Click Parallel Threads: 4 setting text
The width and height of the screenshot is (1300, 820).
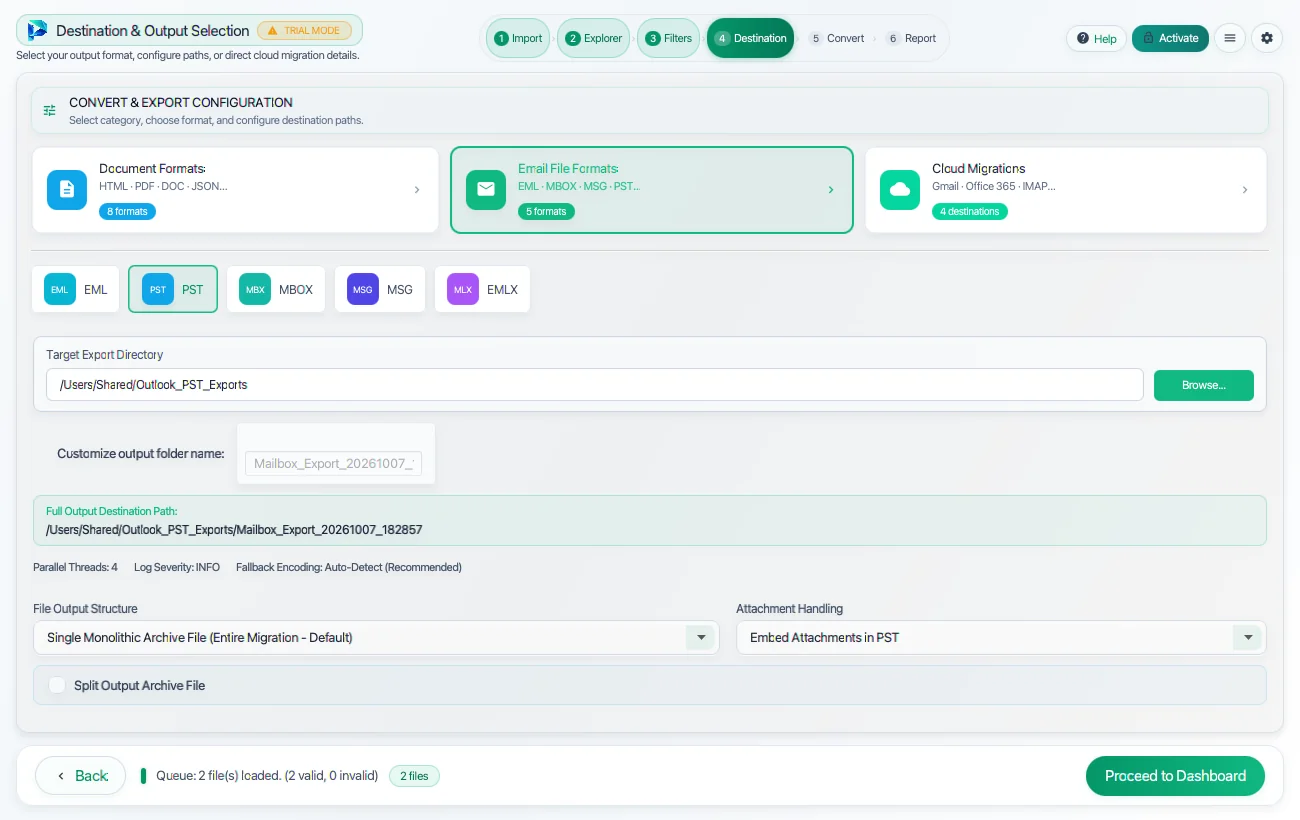75,567
